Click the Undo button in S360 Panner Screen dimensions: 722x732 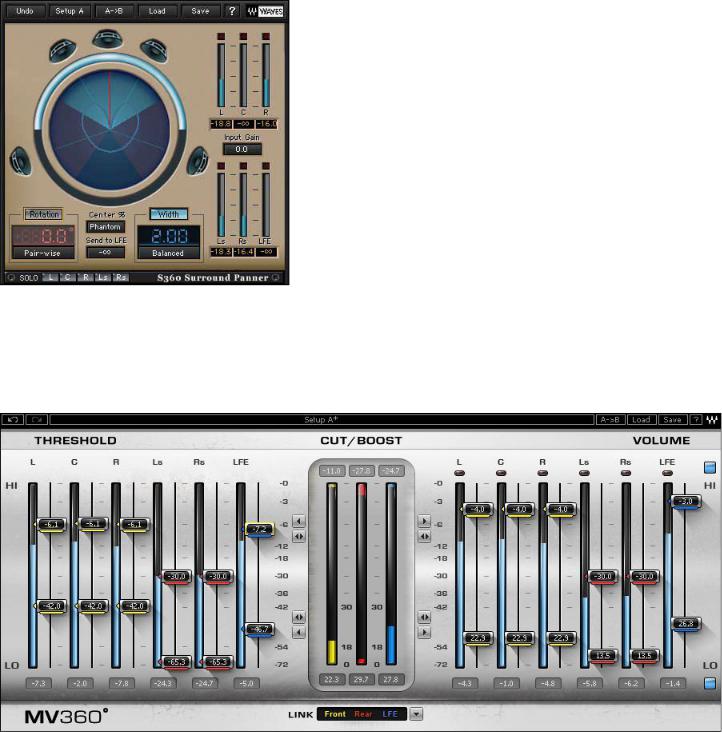pyautogui.click(x=25, y=11)
